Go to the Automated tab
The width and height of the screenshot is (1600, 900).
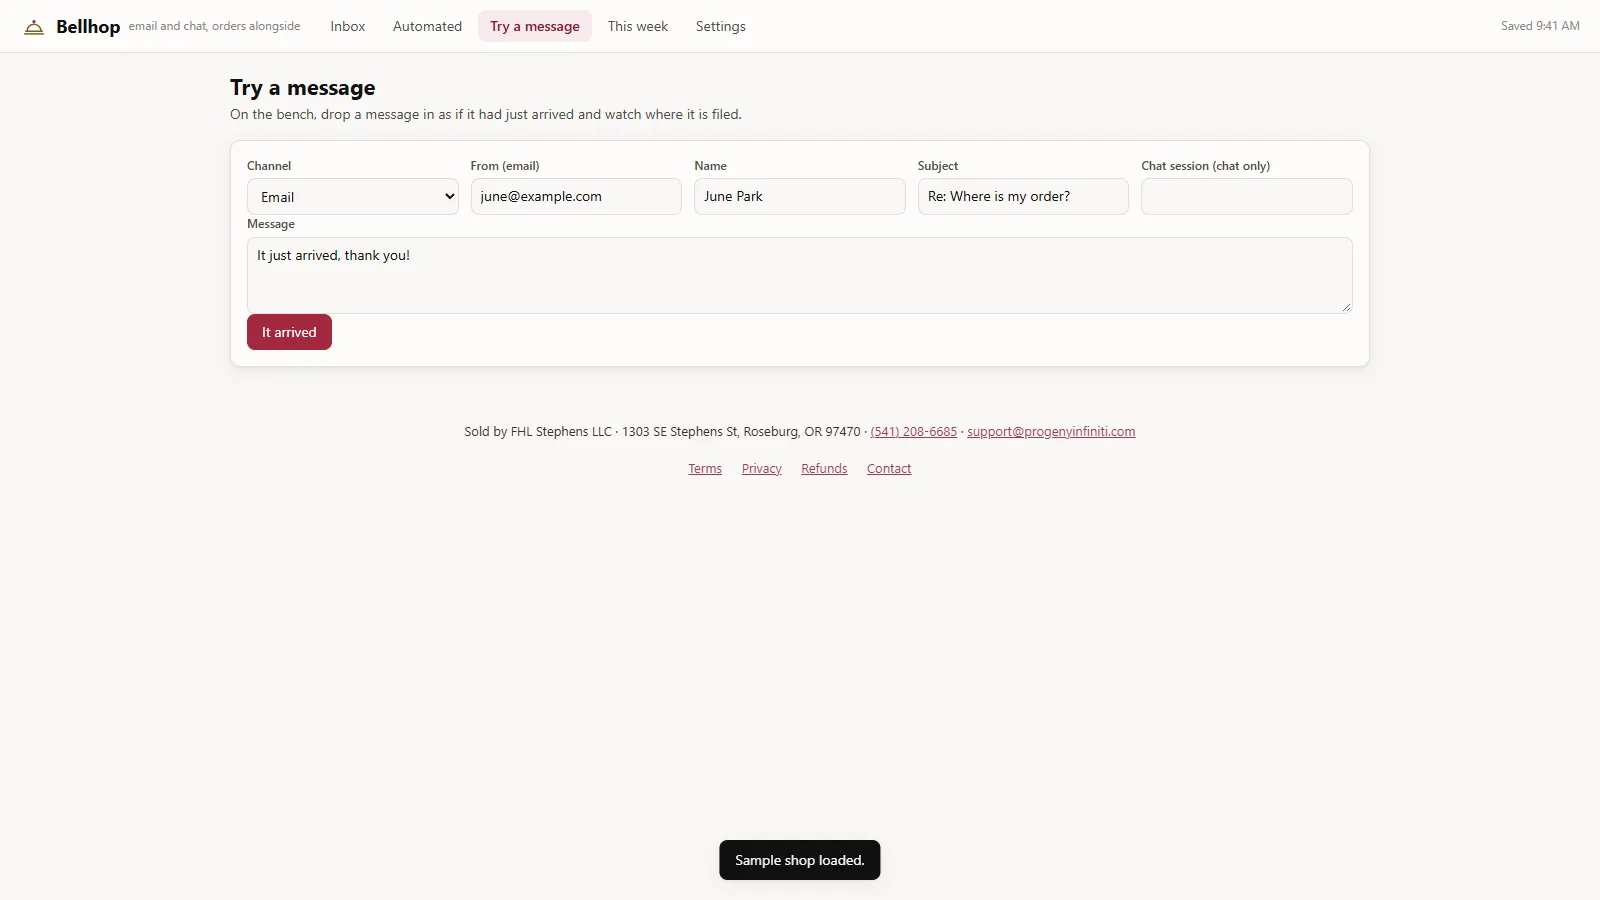(x=427, y=26)
